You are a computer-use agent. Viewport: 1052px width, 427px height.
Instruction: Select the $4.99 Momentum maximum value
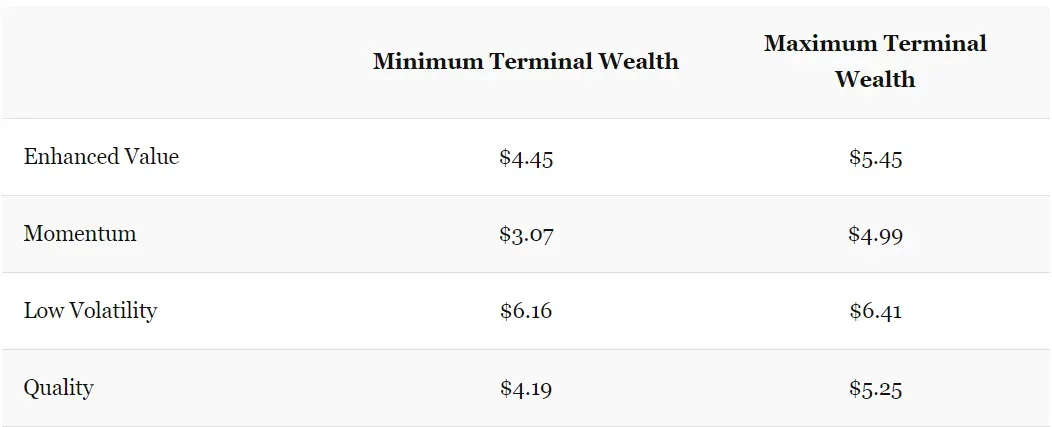875,235
